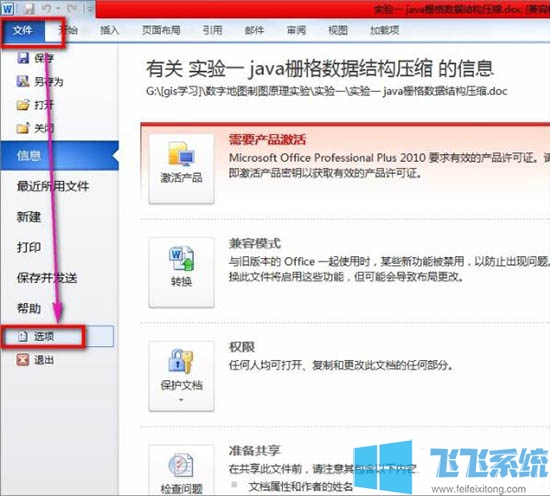550x496 pixels.
Task: Click the Word logo in title bar
Action: [x=7, y=9]
